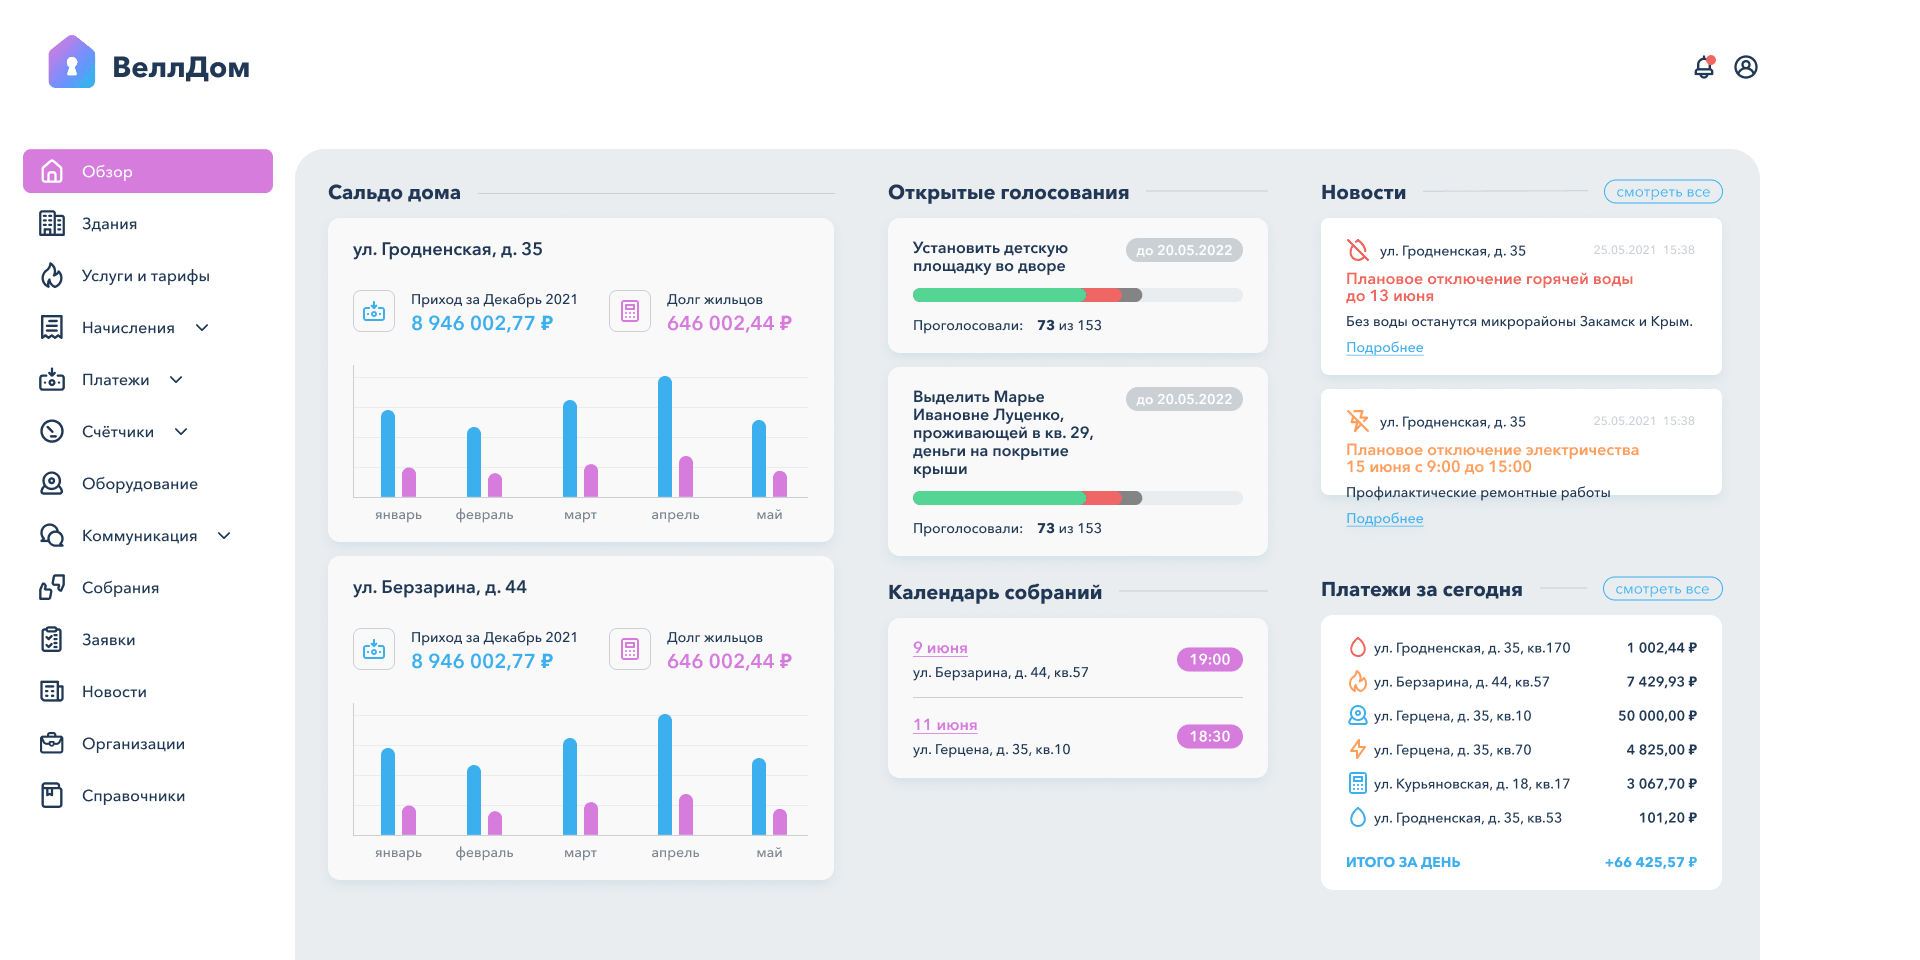Click voting progress bar for детскую площадку
1920x960 pixels.
pyautogui.click(x=1078, y=295)
